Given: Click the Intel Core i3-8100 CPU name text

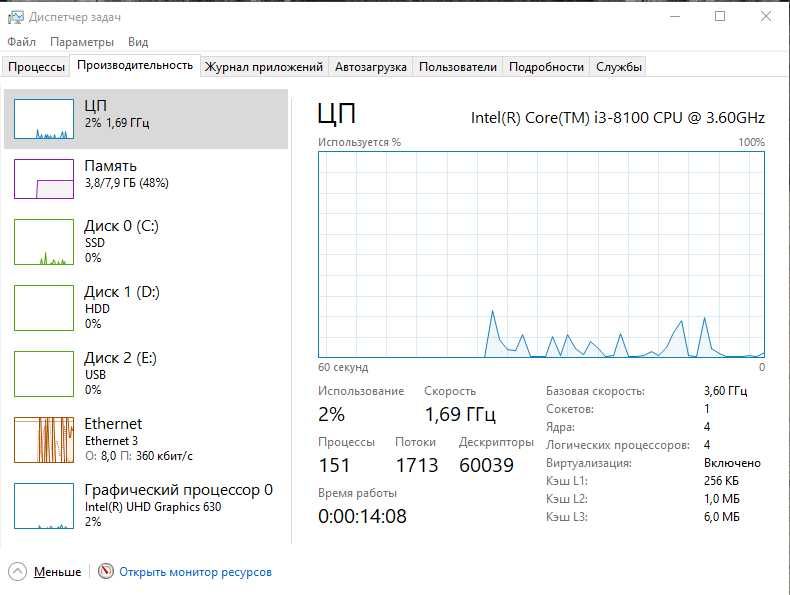Looking at the screenshot, I should 618,117.
